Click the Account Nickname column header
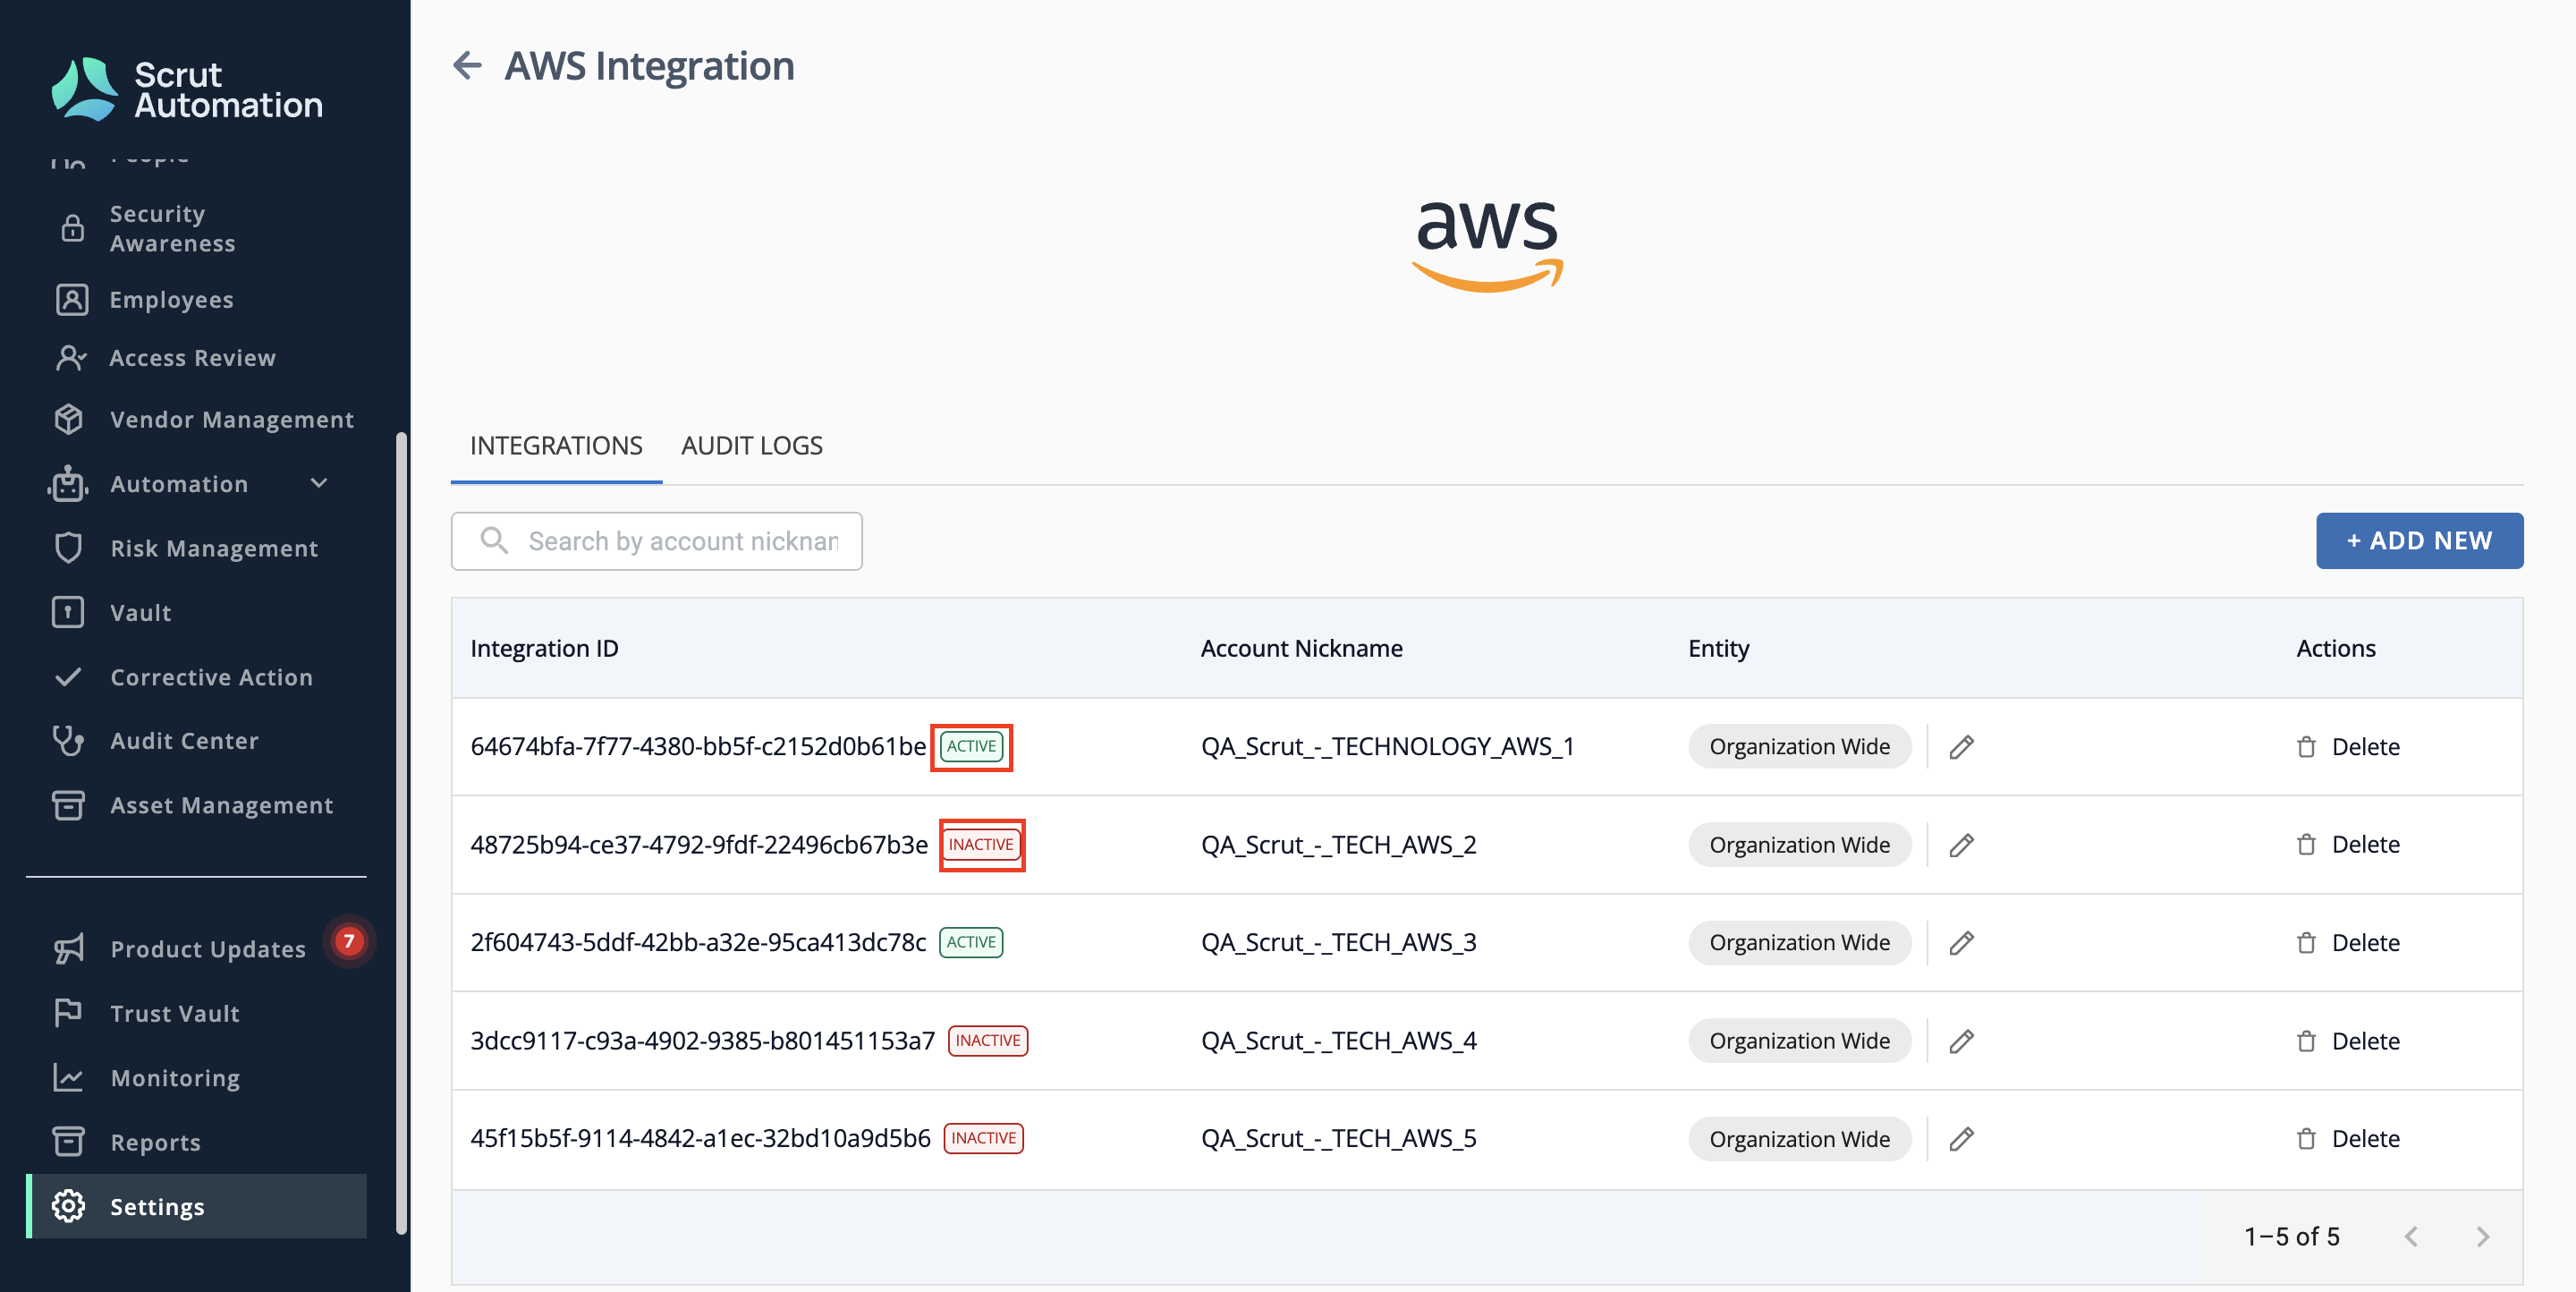Viewport: 2576px width, 1292px height. click(1301, 648)
